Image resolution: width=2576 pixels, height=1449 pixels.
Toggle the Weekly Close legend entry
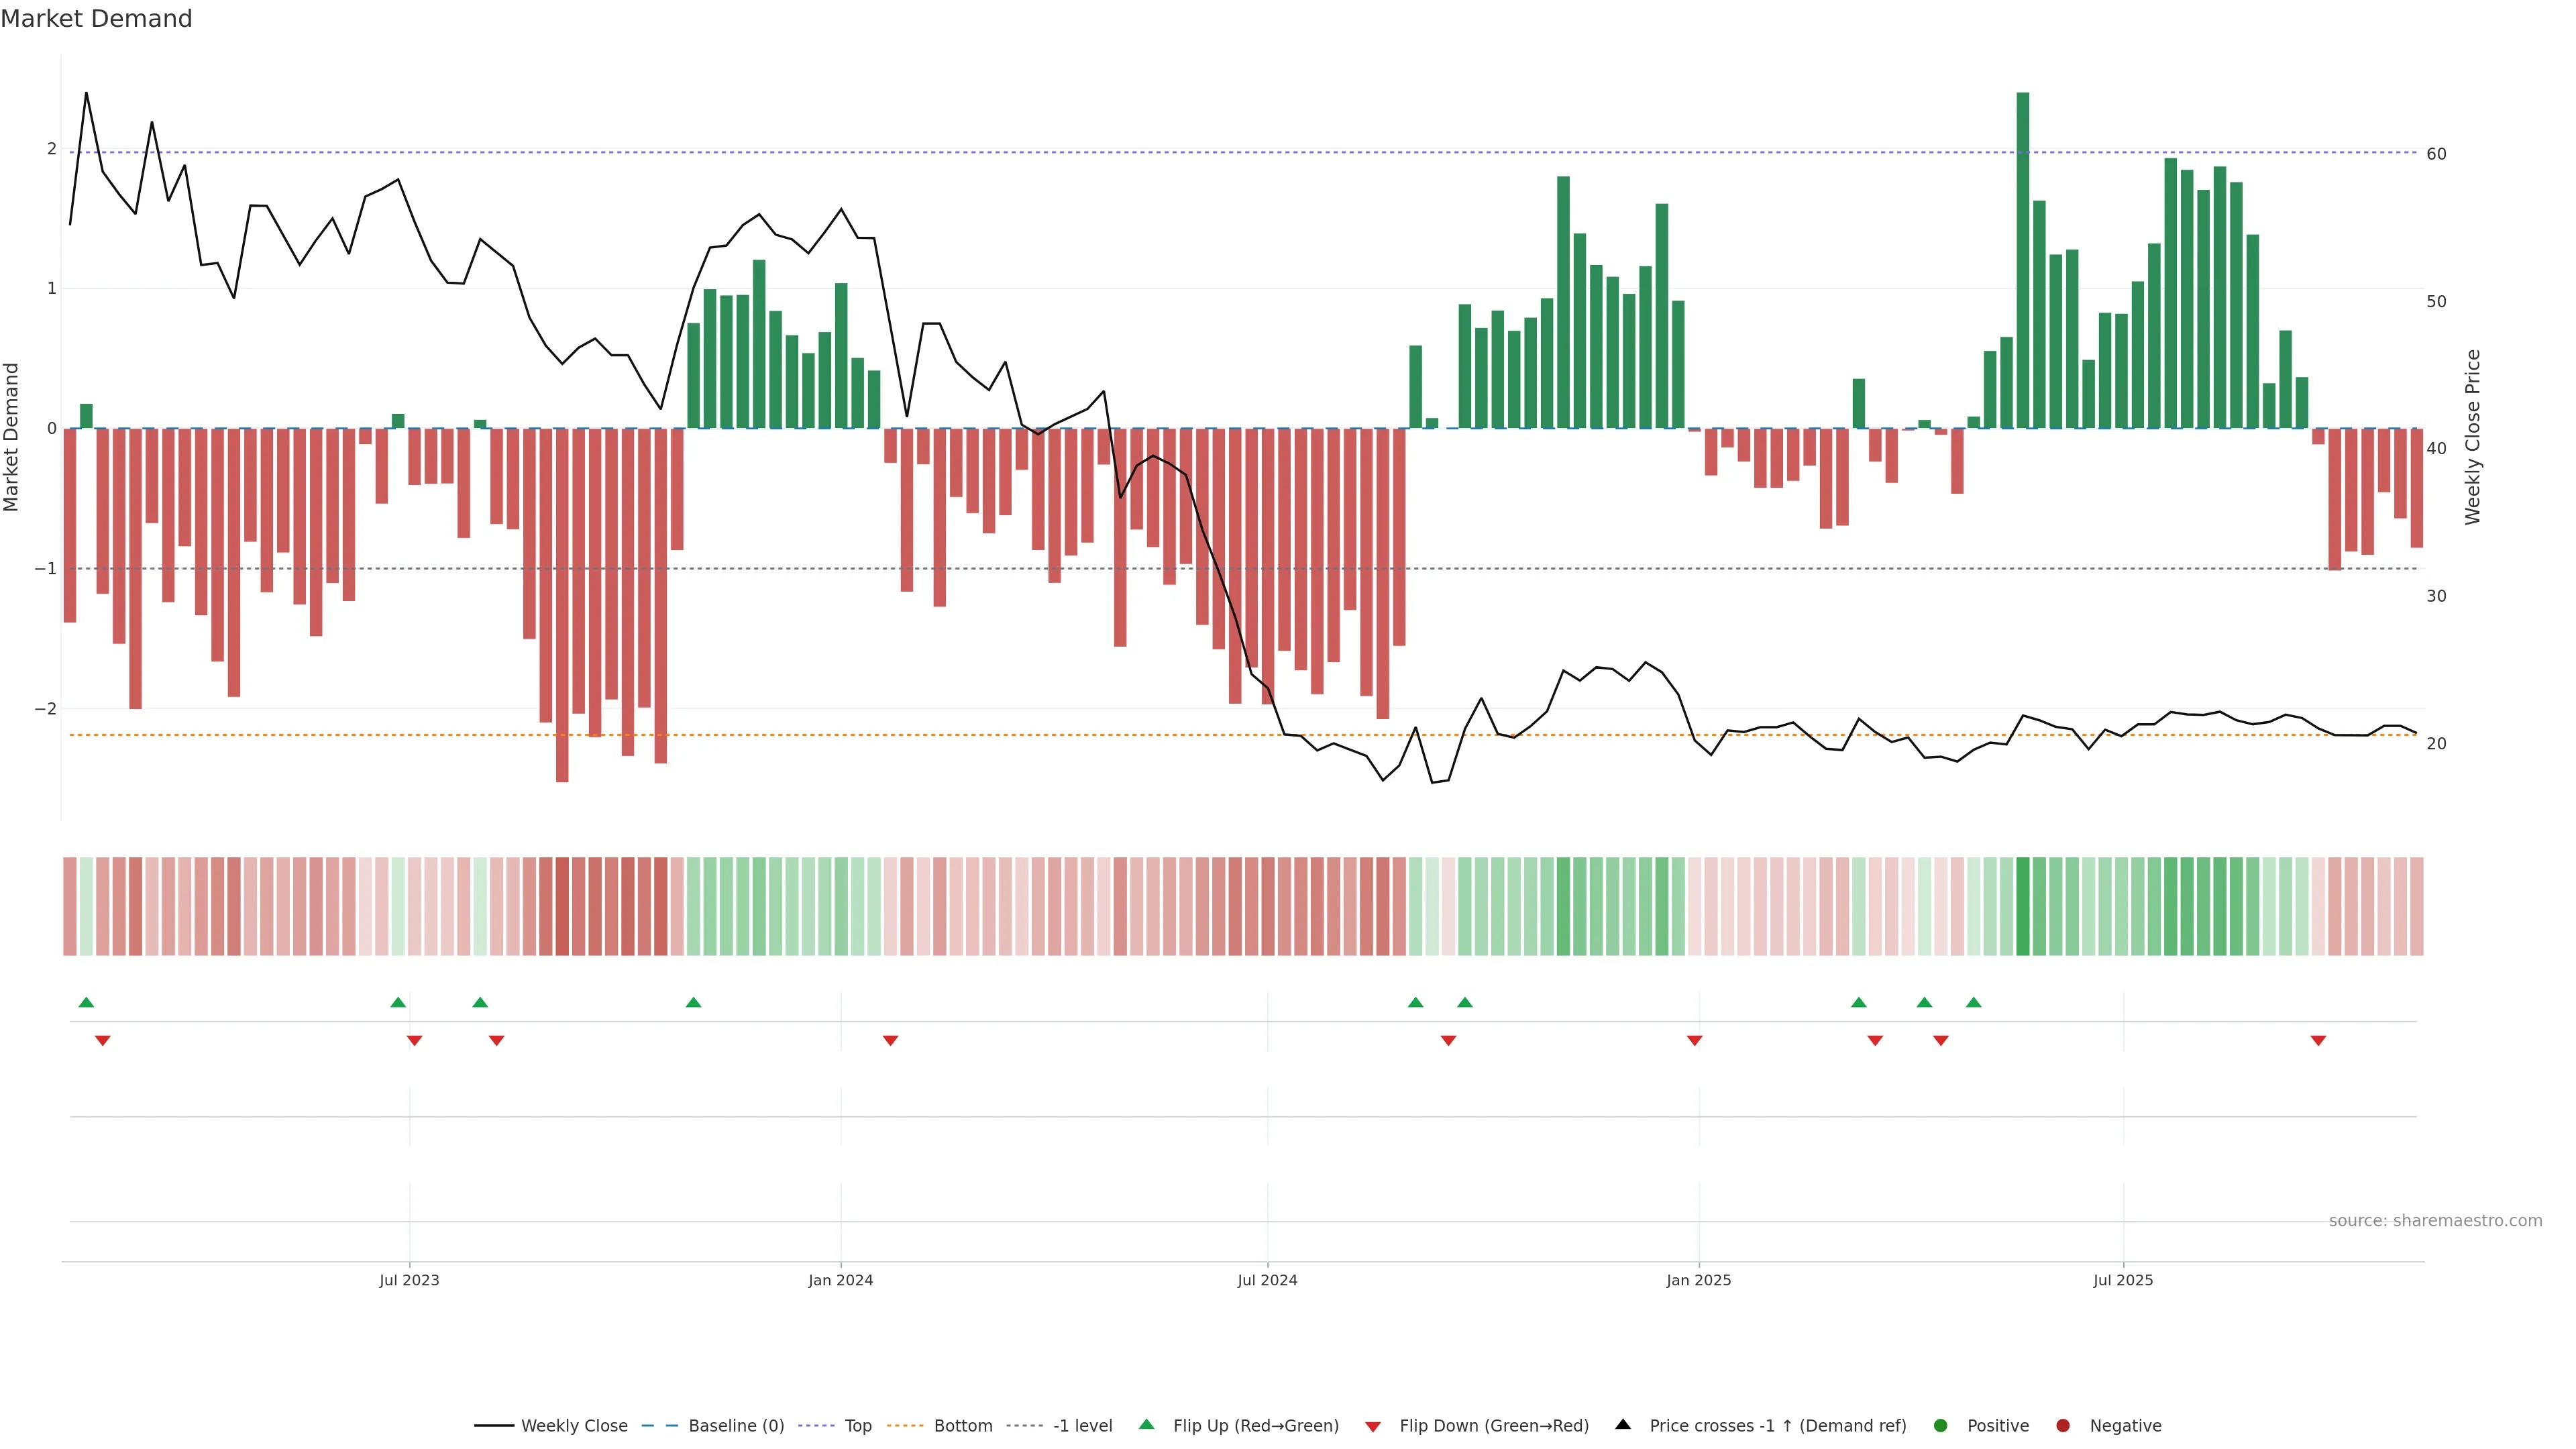point(574,1426)
